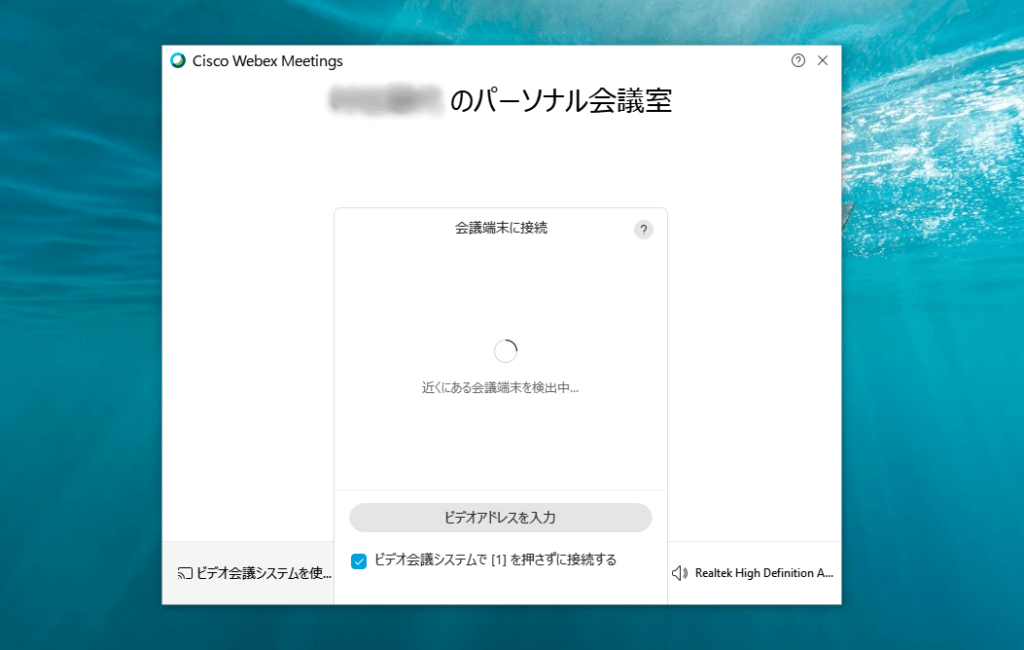1024x650 pixels.
Task: Click the 近くにある会議端末を検出中... text
Action: coord(500,387)
